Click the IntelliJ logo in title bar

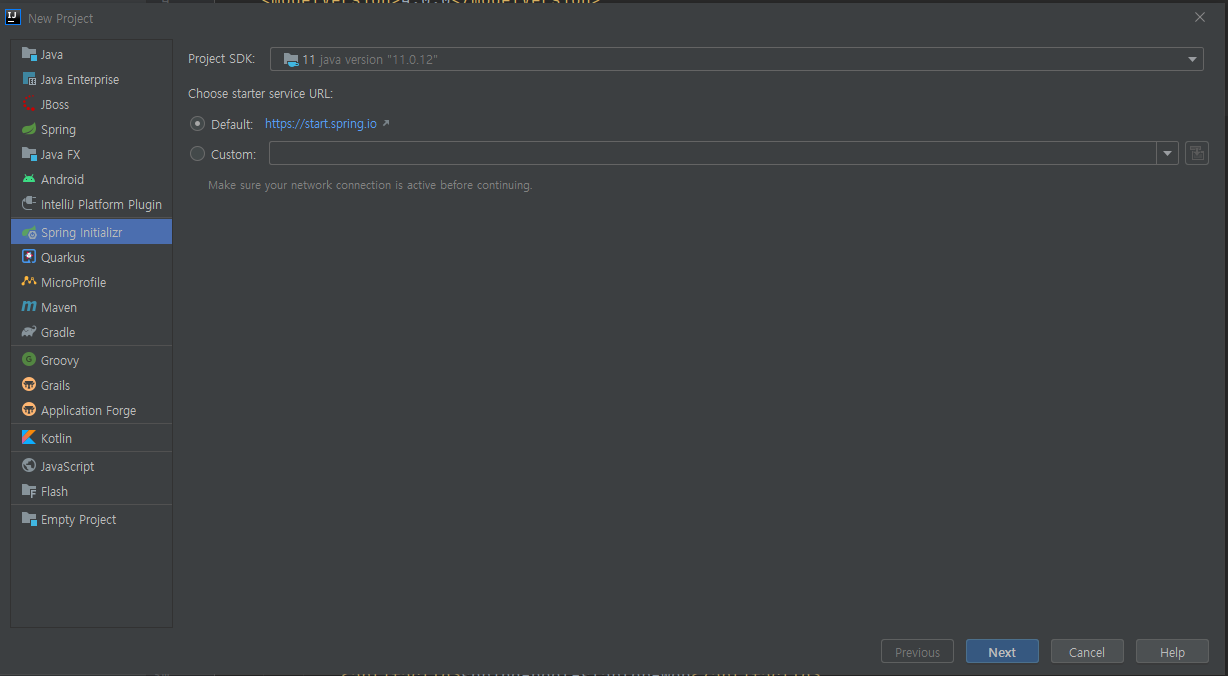pyautogui.click(x=14, y=17)
